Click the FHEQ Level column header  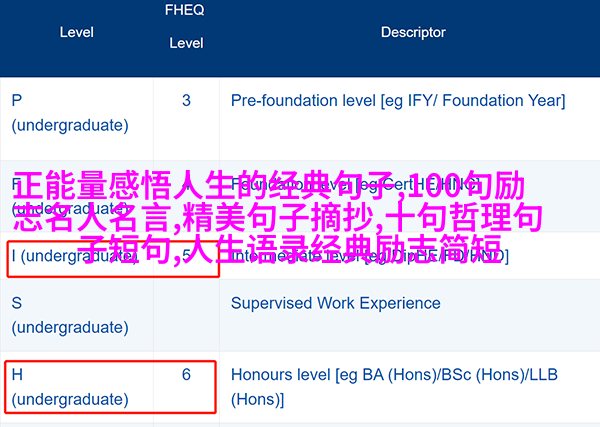(185, 26)
